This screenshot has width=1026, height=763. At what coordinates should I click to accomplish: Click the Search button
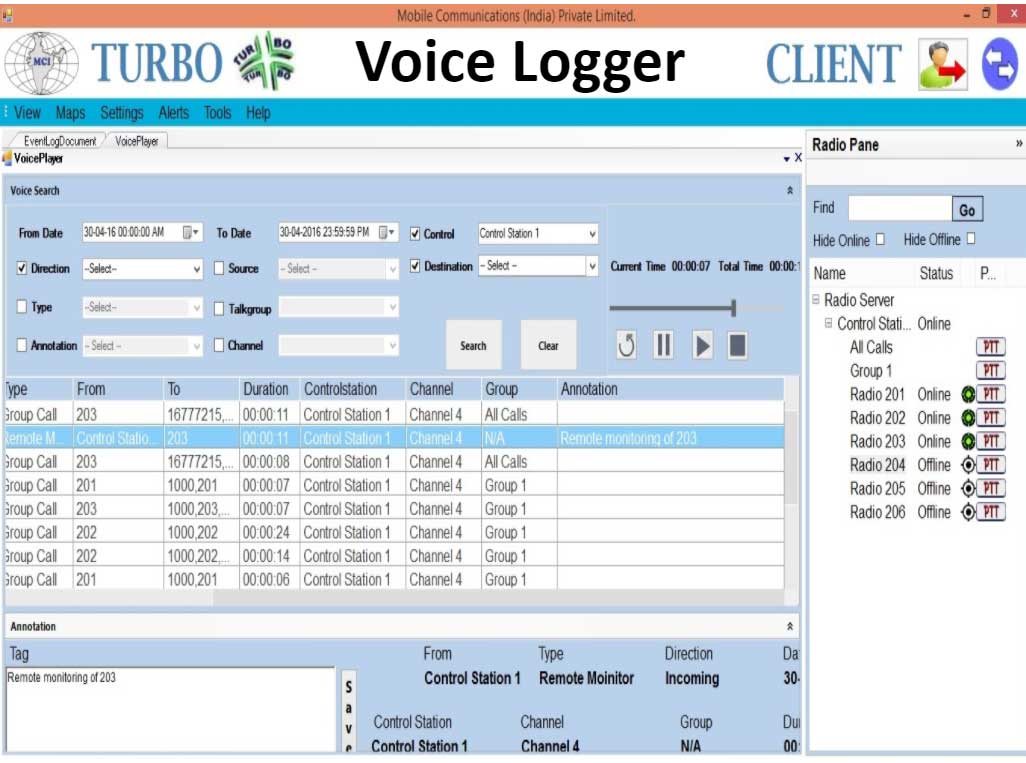[473, 345]
